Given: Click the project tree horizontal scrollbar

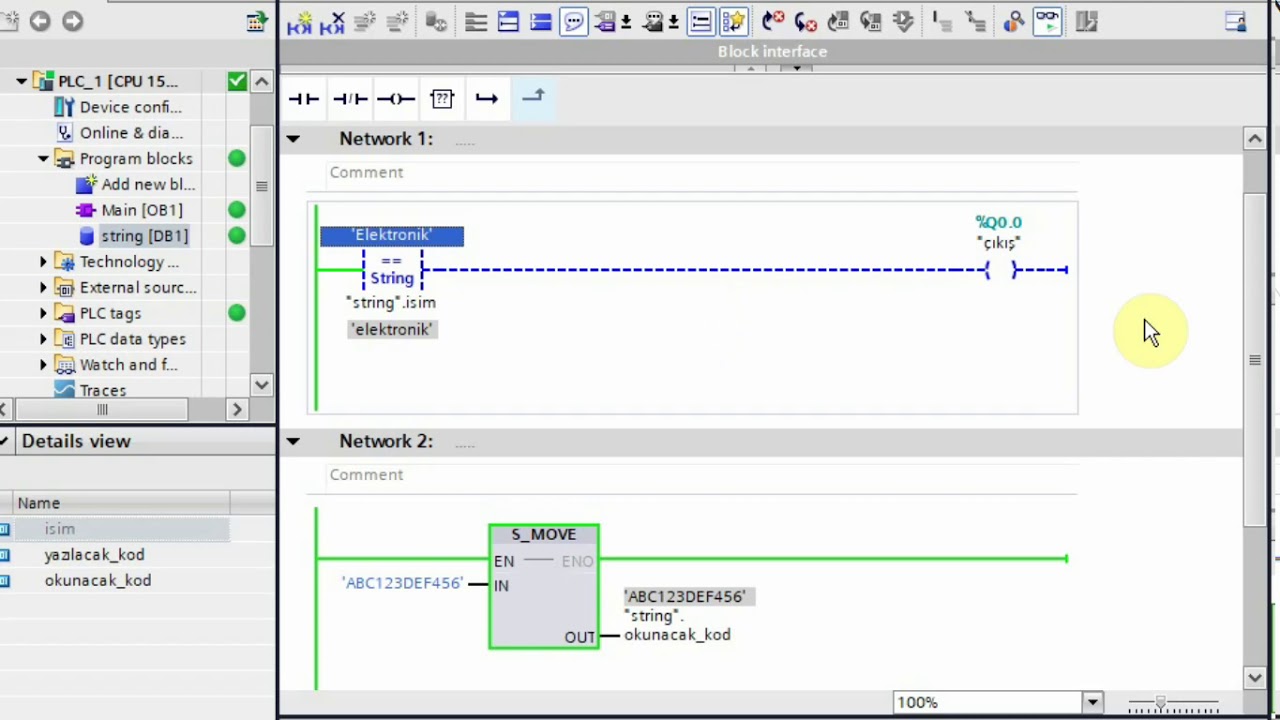Looking at the screenshot, I should click(102, 409).
